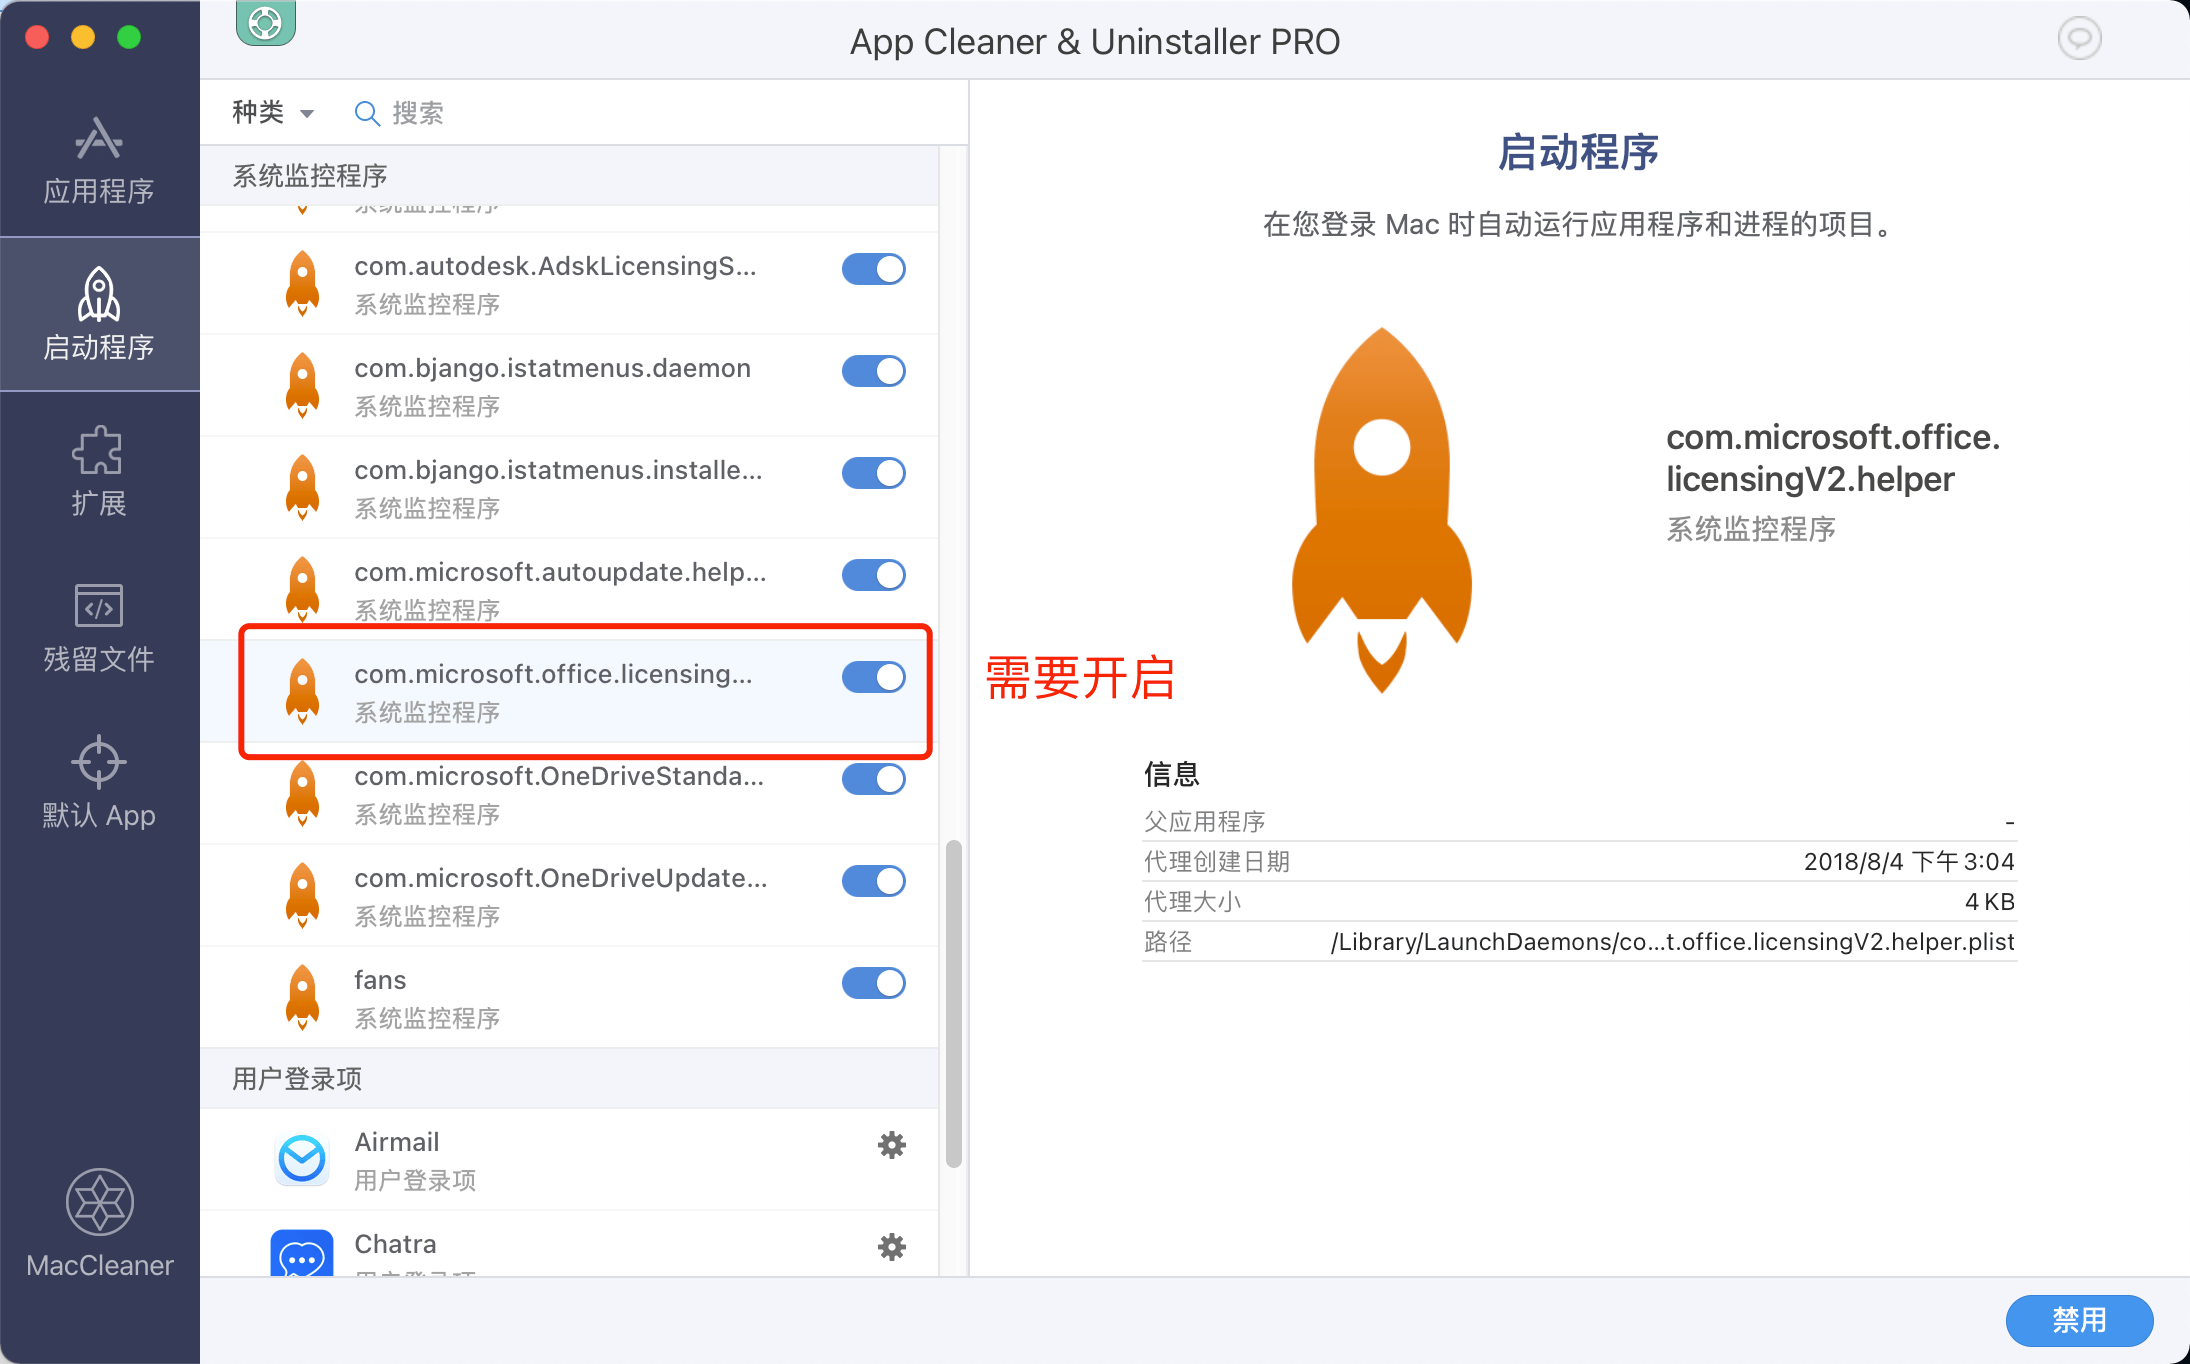The image size is (2190, 1364).
Task: Toggle the fans startup item switch
Action: [x=873, y=983]
